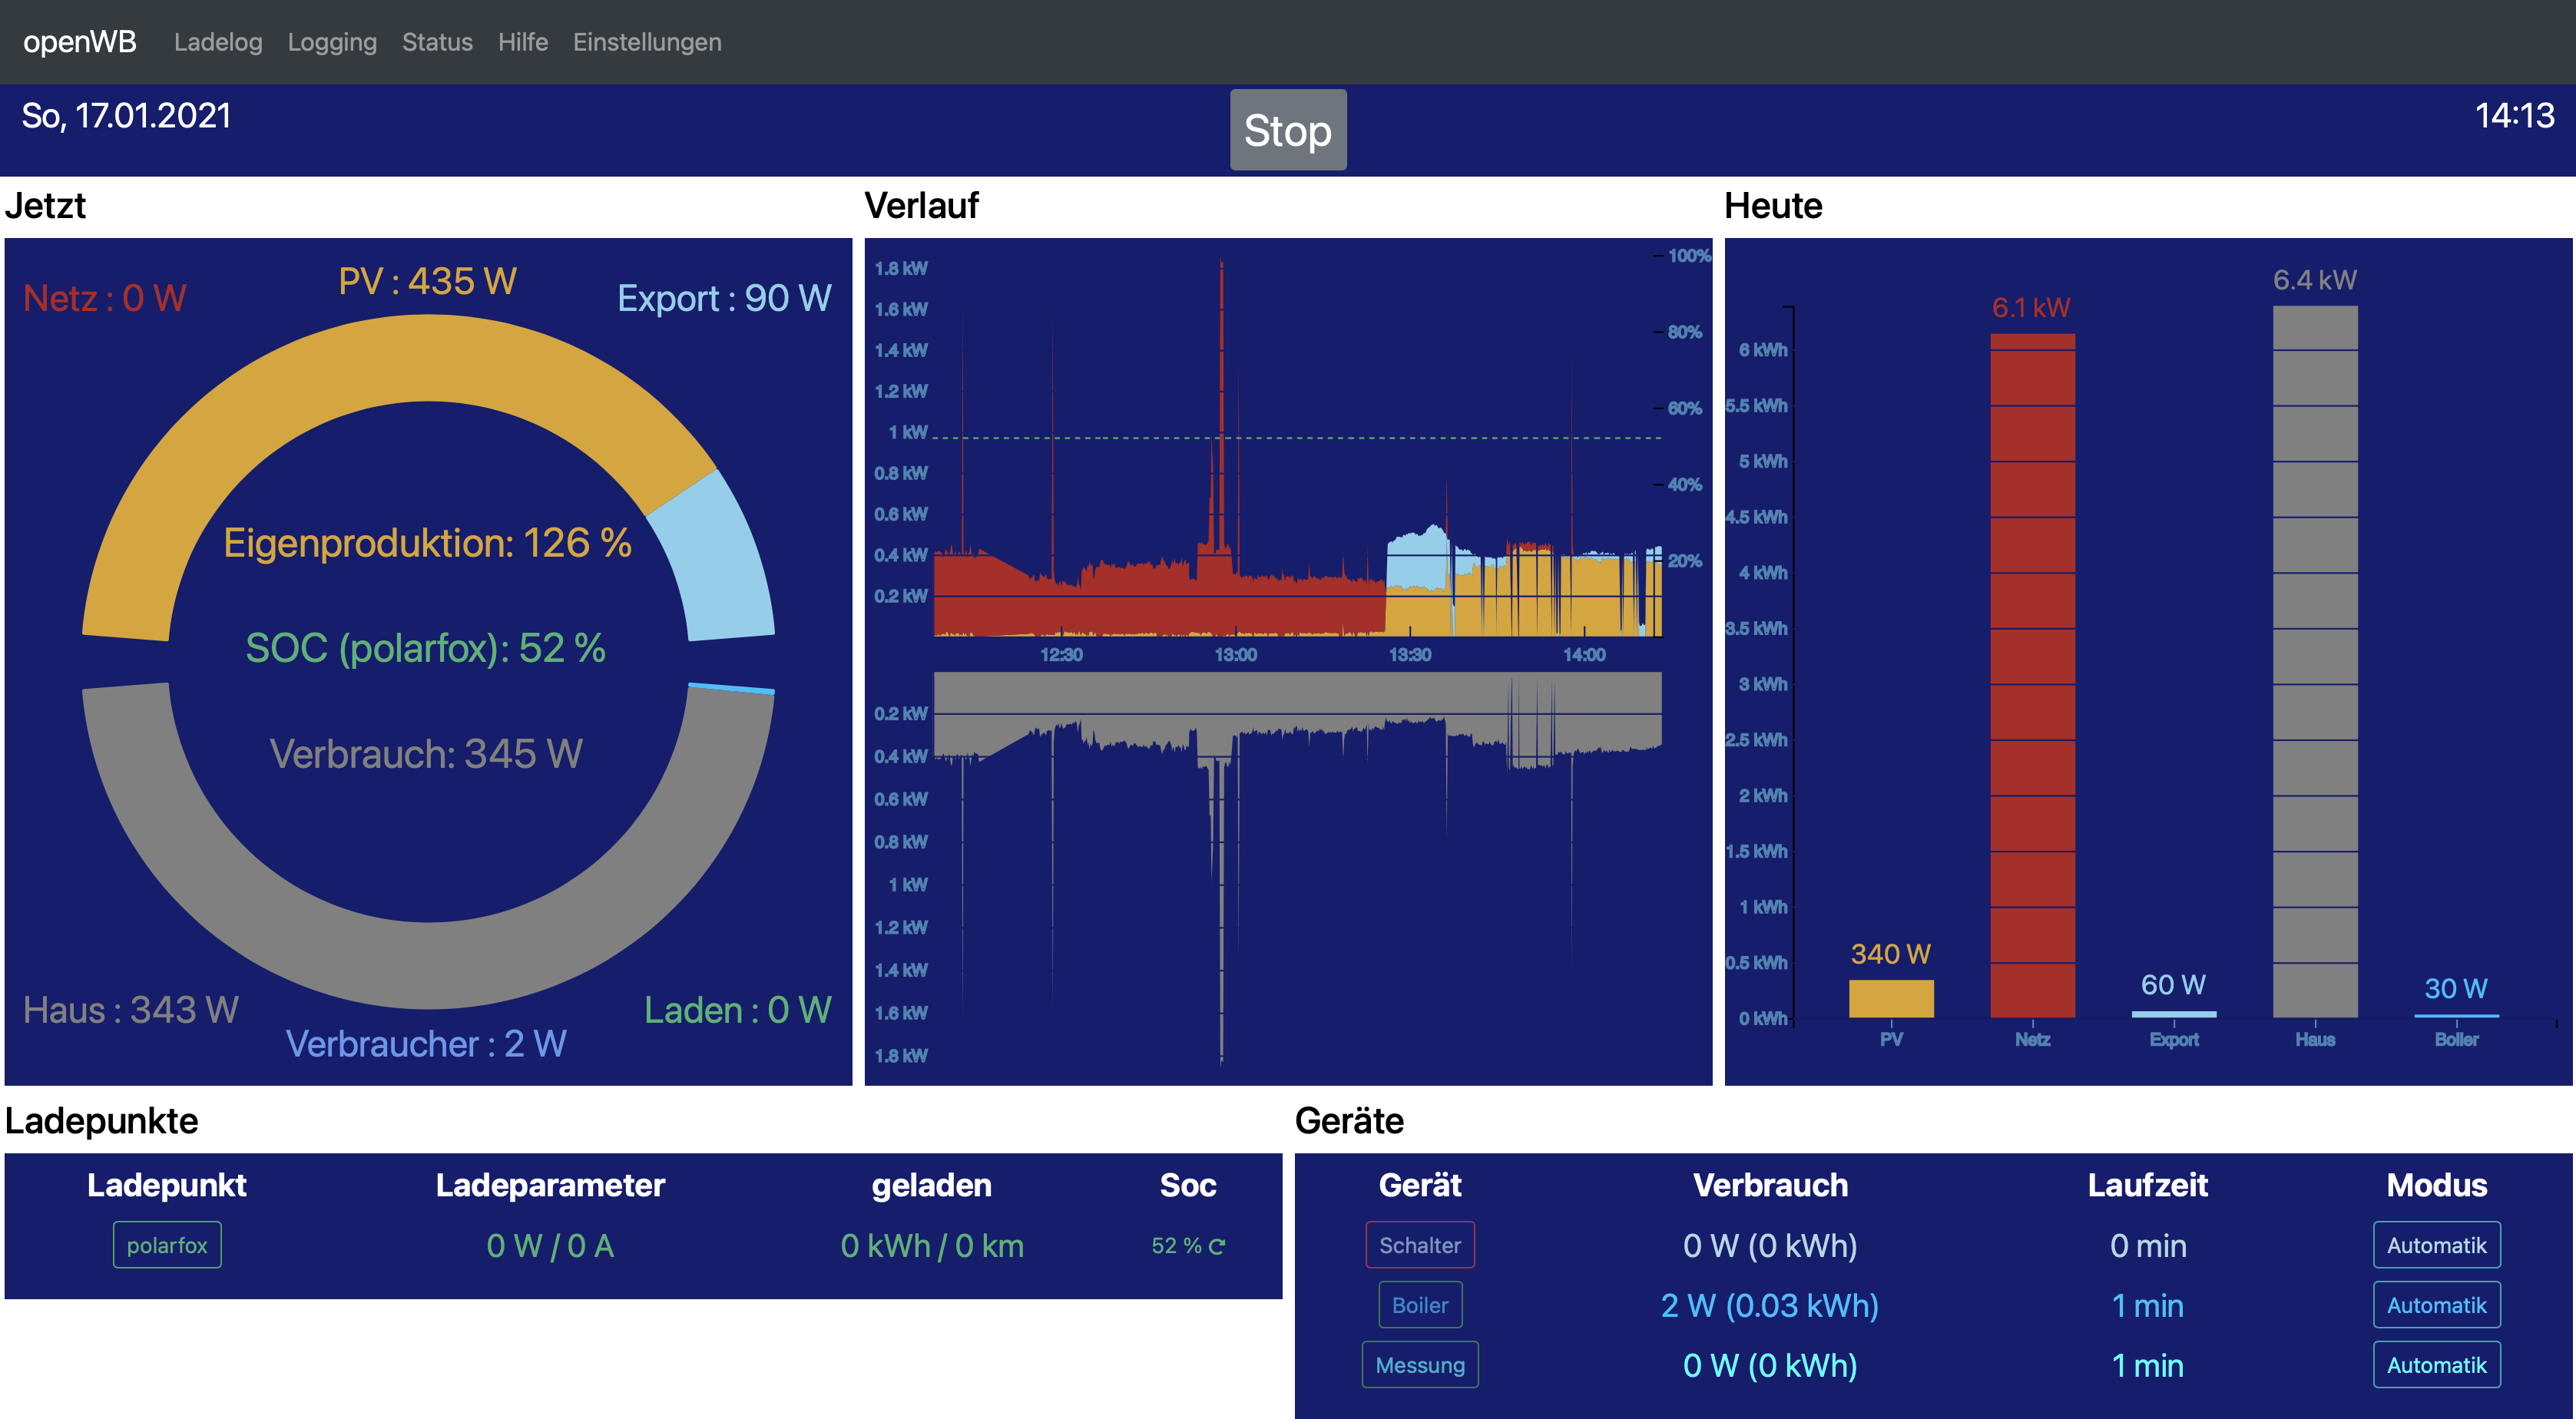Open the Hilfe menu item
The image size is (2576, 1419).
click(523, 42)
